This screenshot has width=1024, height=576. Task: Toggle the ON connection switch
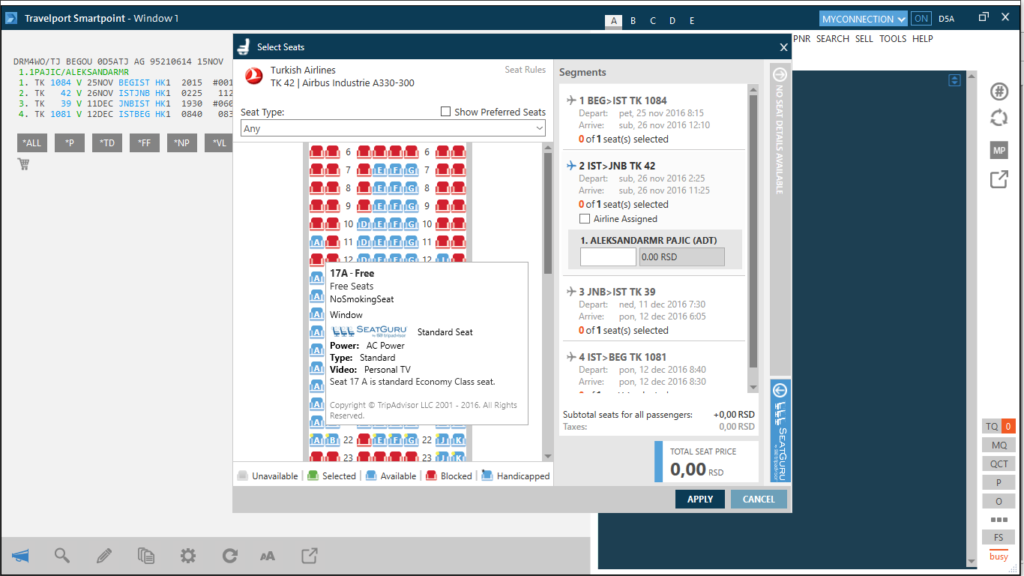click(x=921, y=19)
